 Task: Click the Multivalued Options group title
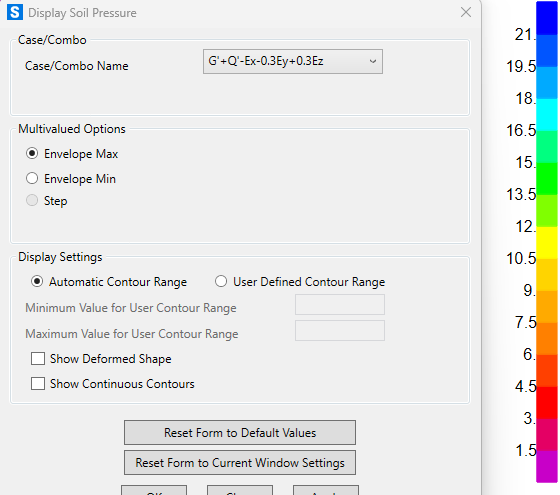pyautogui.click(x=72, y=129)
